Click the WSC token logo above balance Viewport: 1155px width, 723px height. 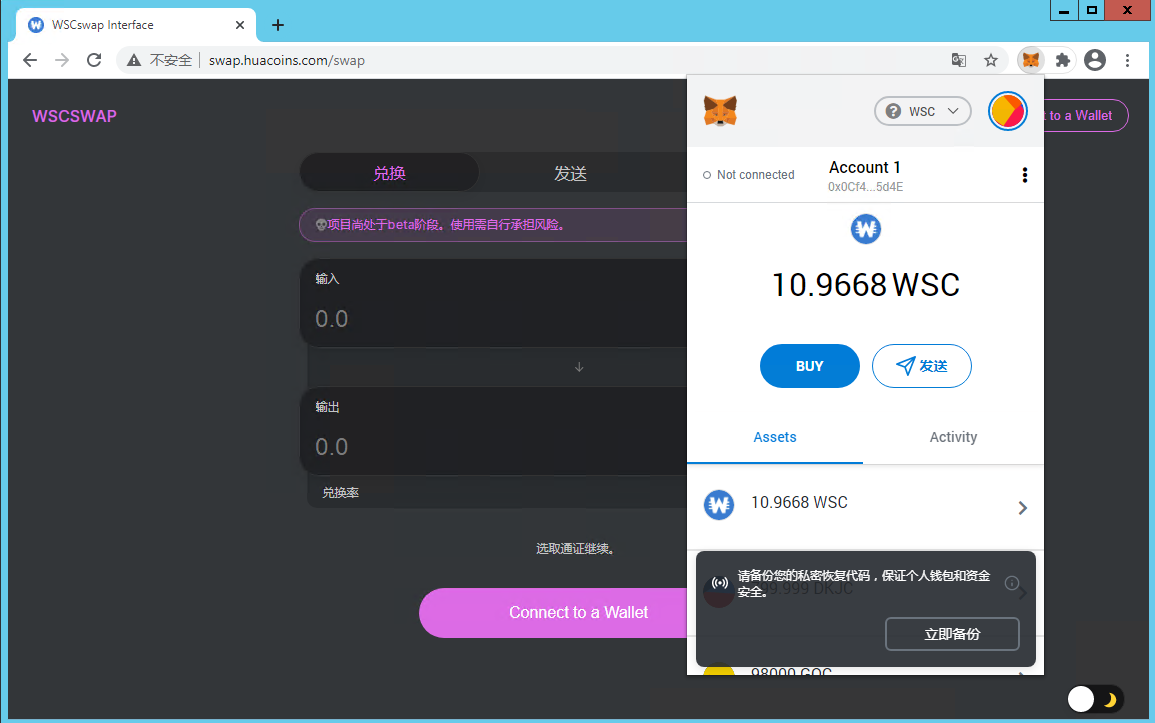(866, 229)
